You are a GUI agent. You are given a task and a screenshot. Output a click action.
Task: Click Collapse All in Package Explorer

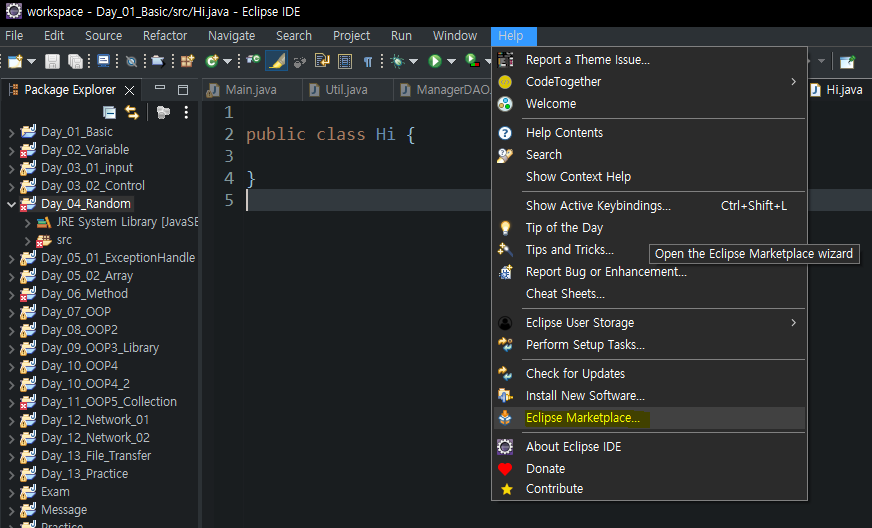(x=110, y=112)
